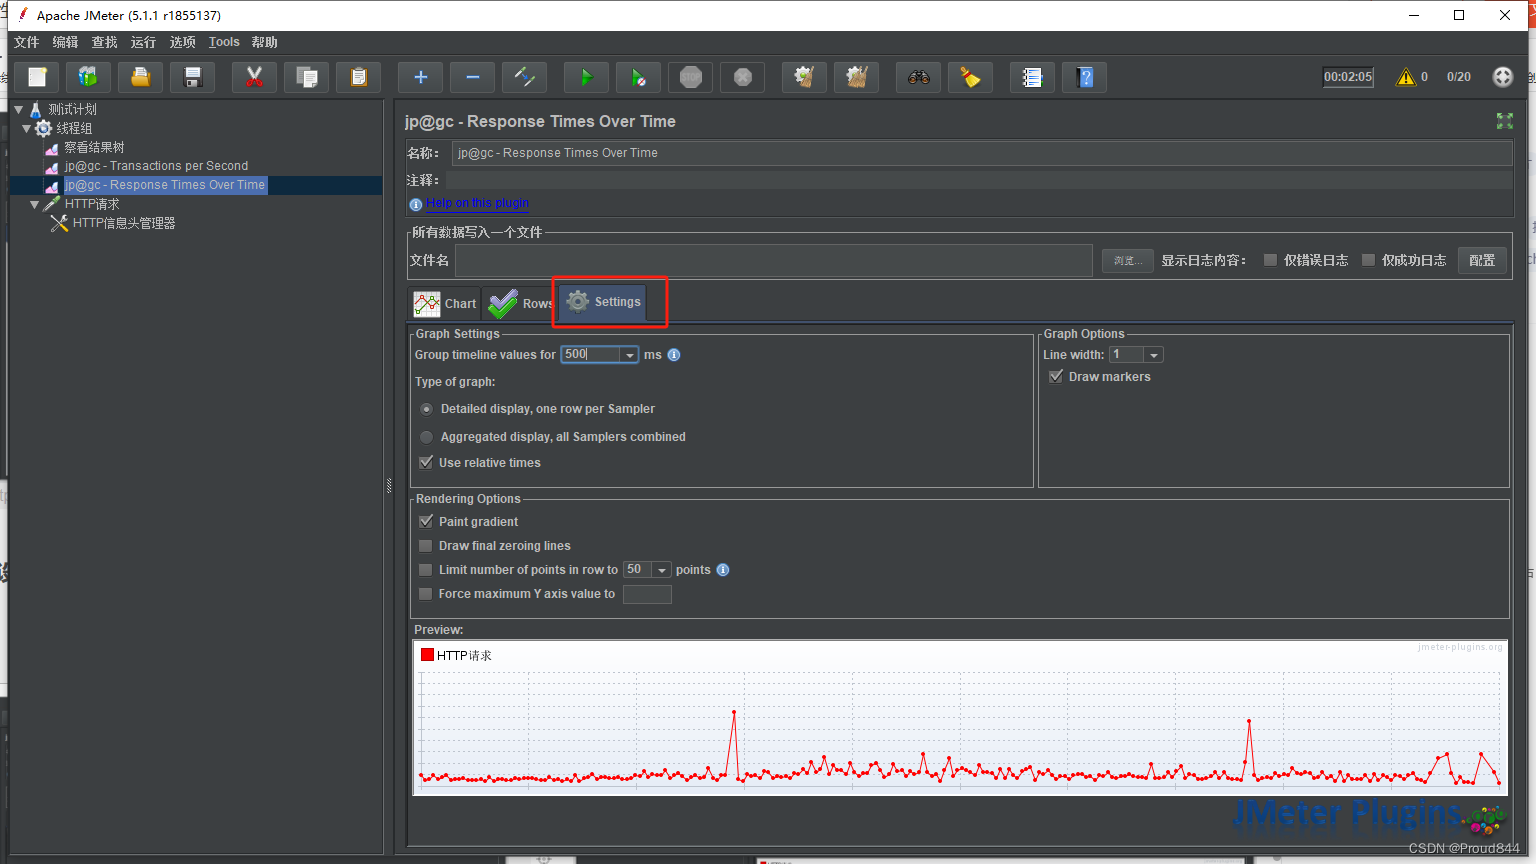Viewport: 1536px width, 864px height.
Task: Click 浏览 browse button
Action: point(1128,260)
